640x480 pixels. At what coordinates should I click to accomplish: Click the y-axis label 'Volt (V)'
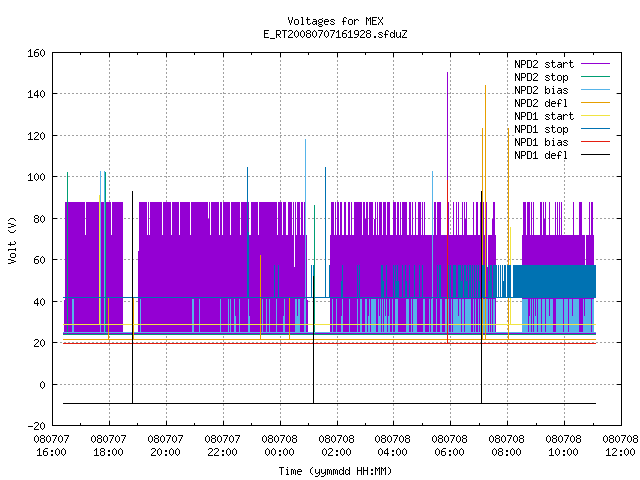(12, 241)
